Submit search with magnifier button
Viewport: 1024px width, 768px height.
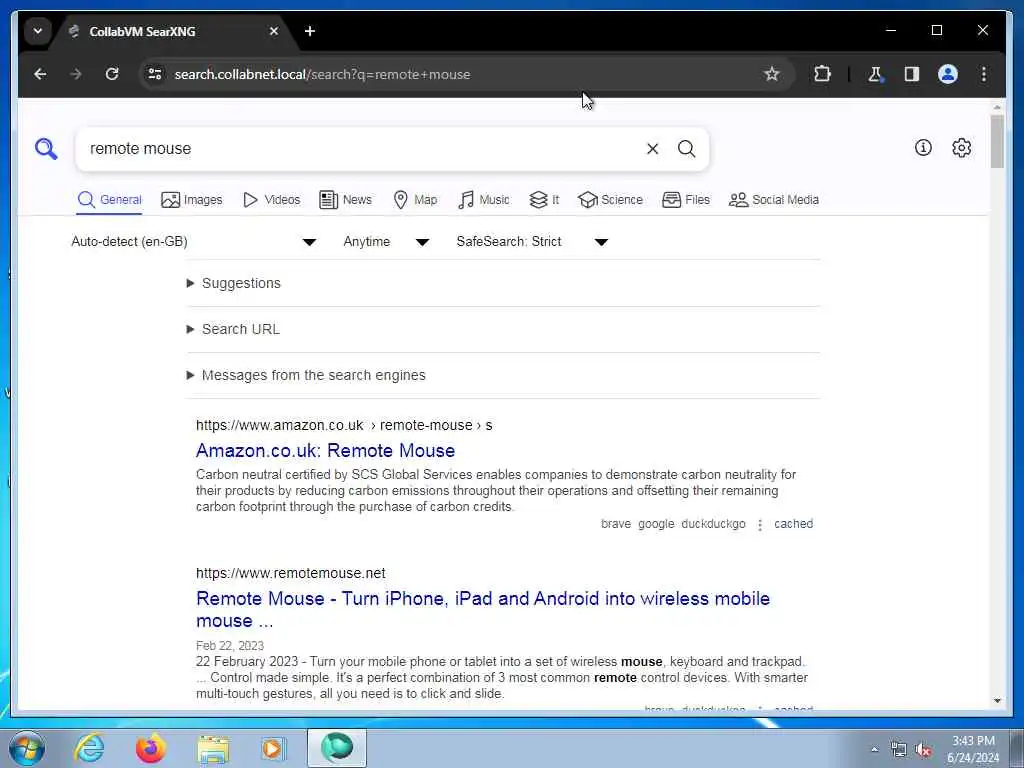(x=686, y=149)
